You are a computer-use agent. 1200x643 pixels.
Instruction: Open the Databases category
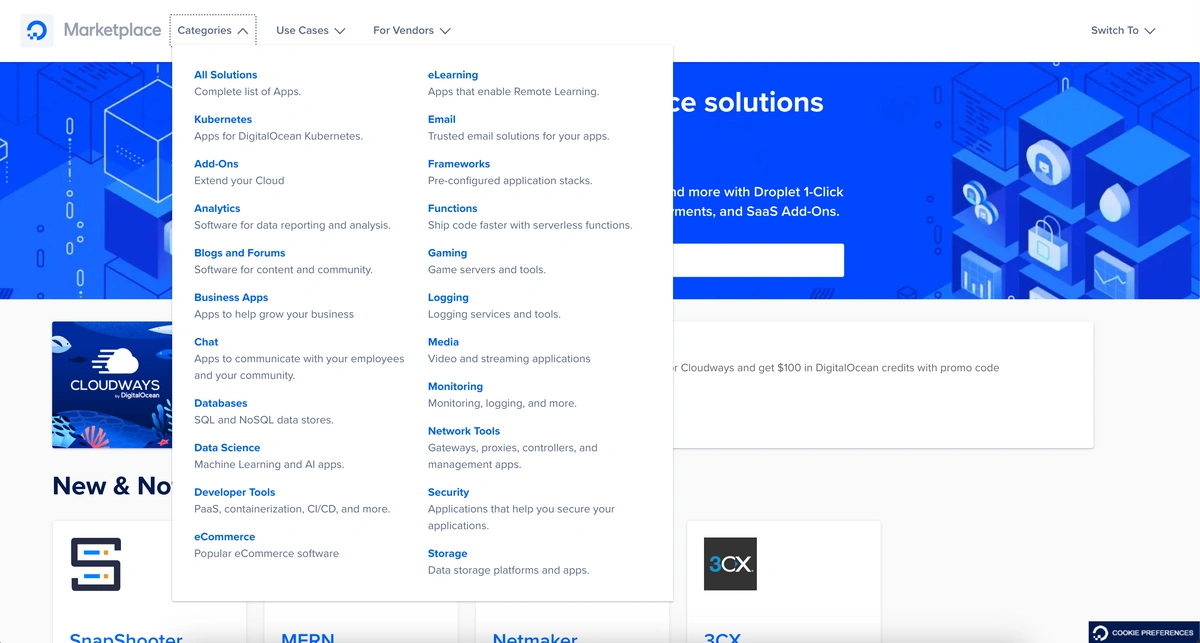click(x=220, y=403)
